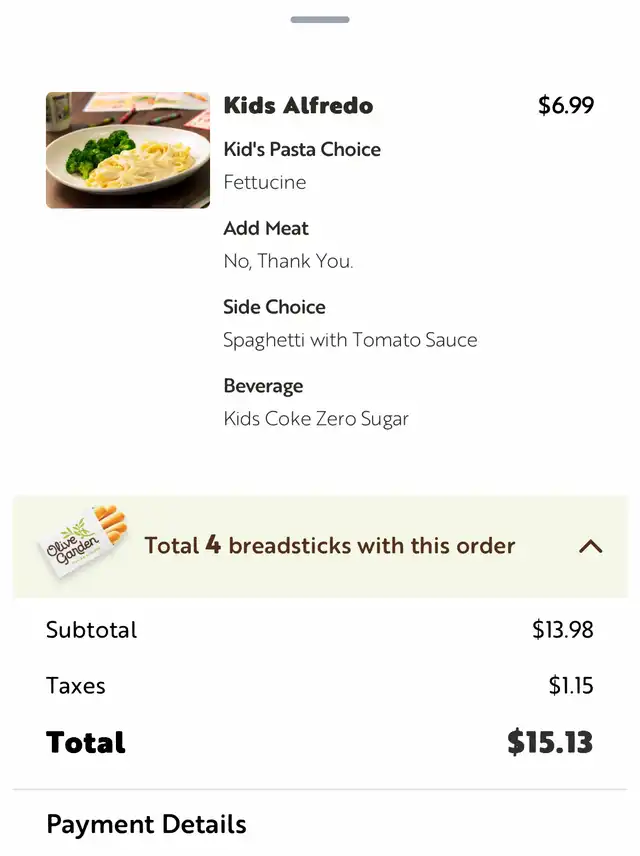Tap the Fettucine pasta selection
This screenshot has height=856, width=640.
pyautogui.click(x=265, y=182)
